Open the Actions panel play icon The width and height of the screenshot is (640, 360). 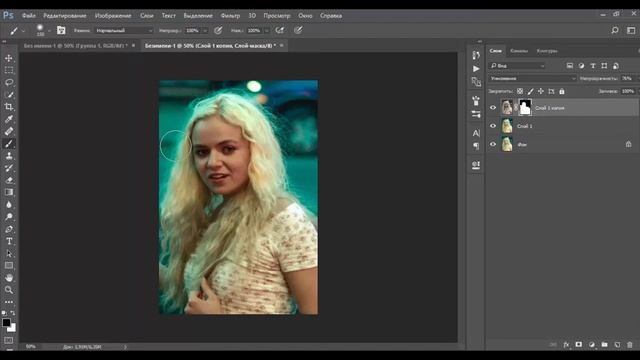(476, 69)
